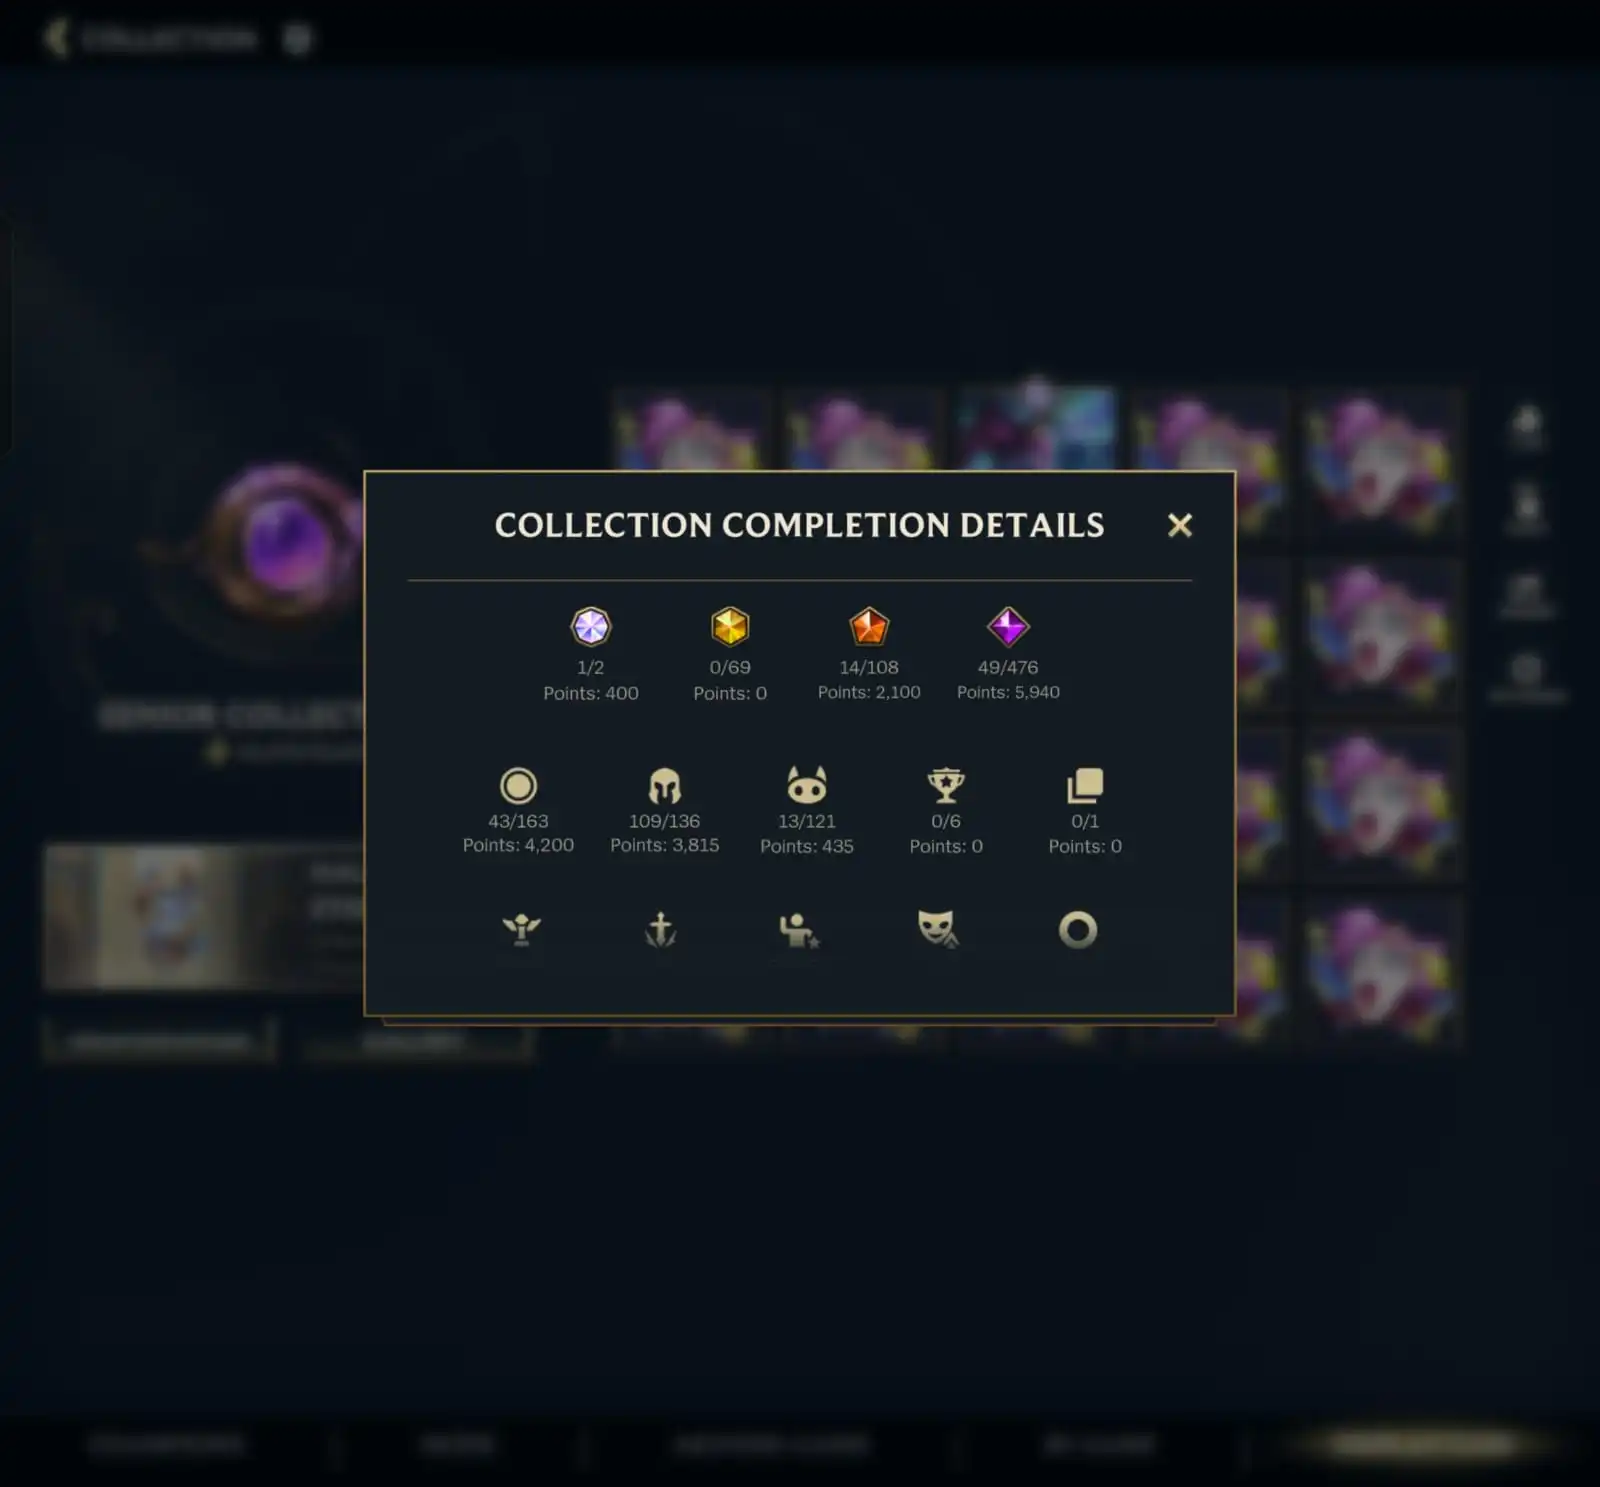
Task: Click the trophy icon showing 0/6
Action: 946,786
